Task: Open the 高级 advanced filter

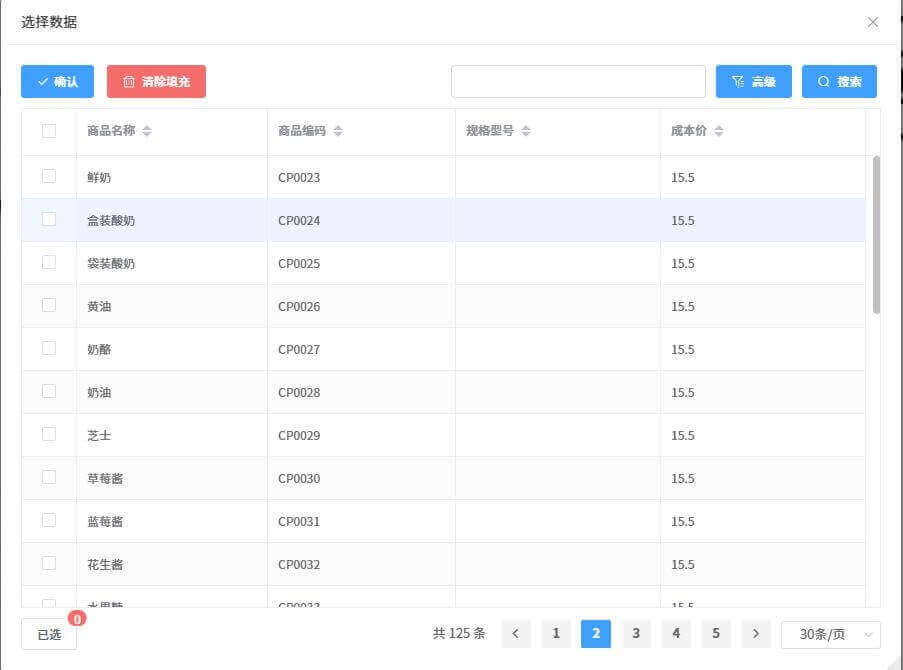Action: tap(753, 82)
